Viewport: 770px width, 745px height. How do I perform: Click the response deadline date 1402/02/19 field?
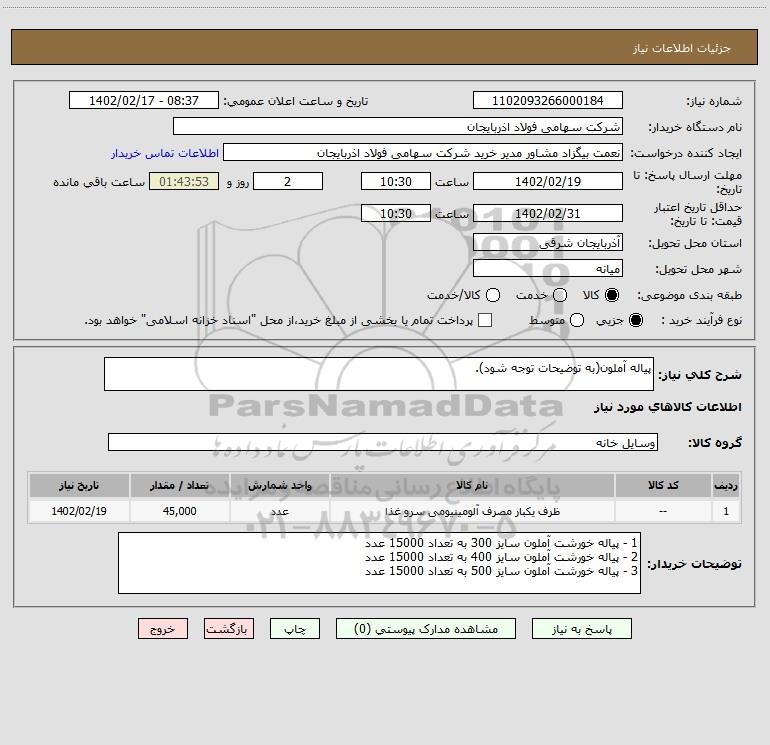(548, 181)
